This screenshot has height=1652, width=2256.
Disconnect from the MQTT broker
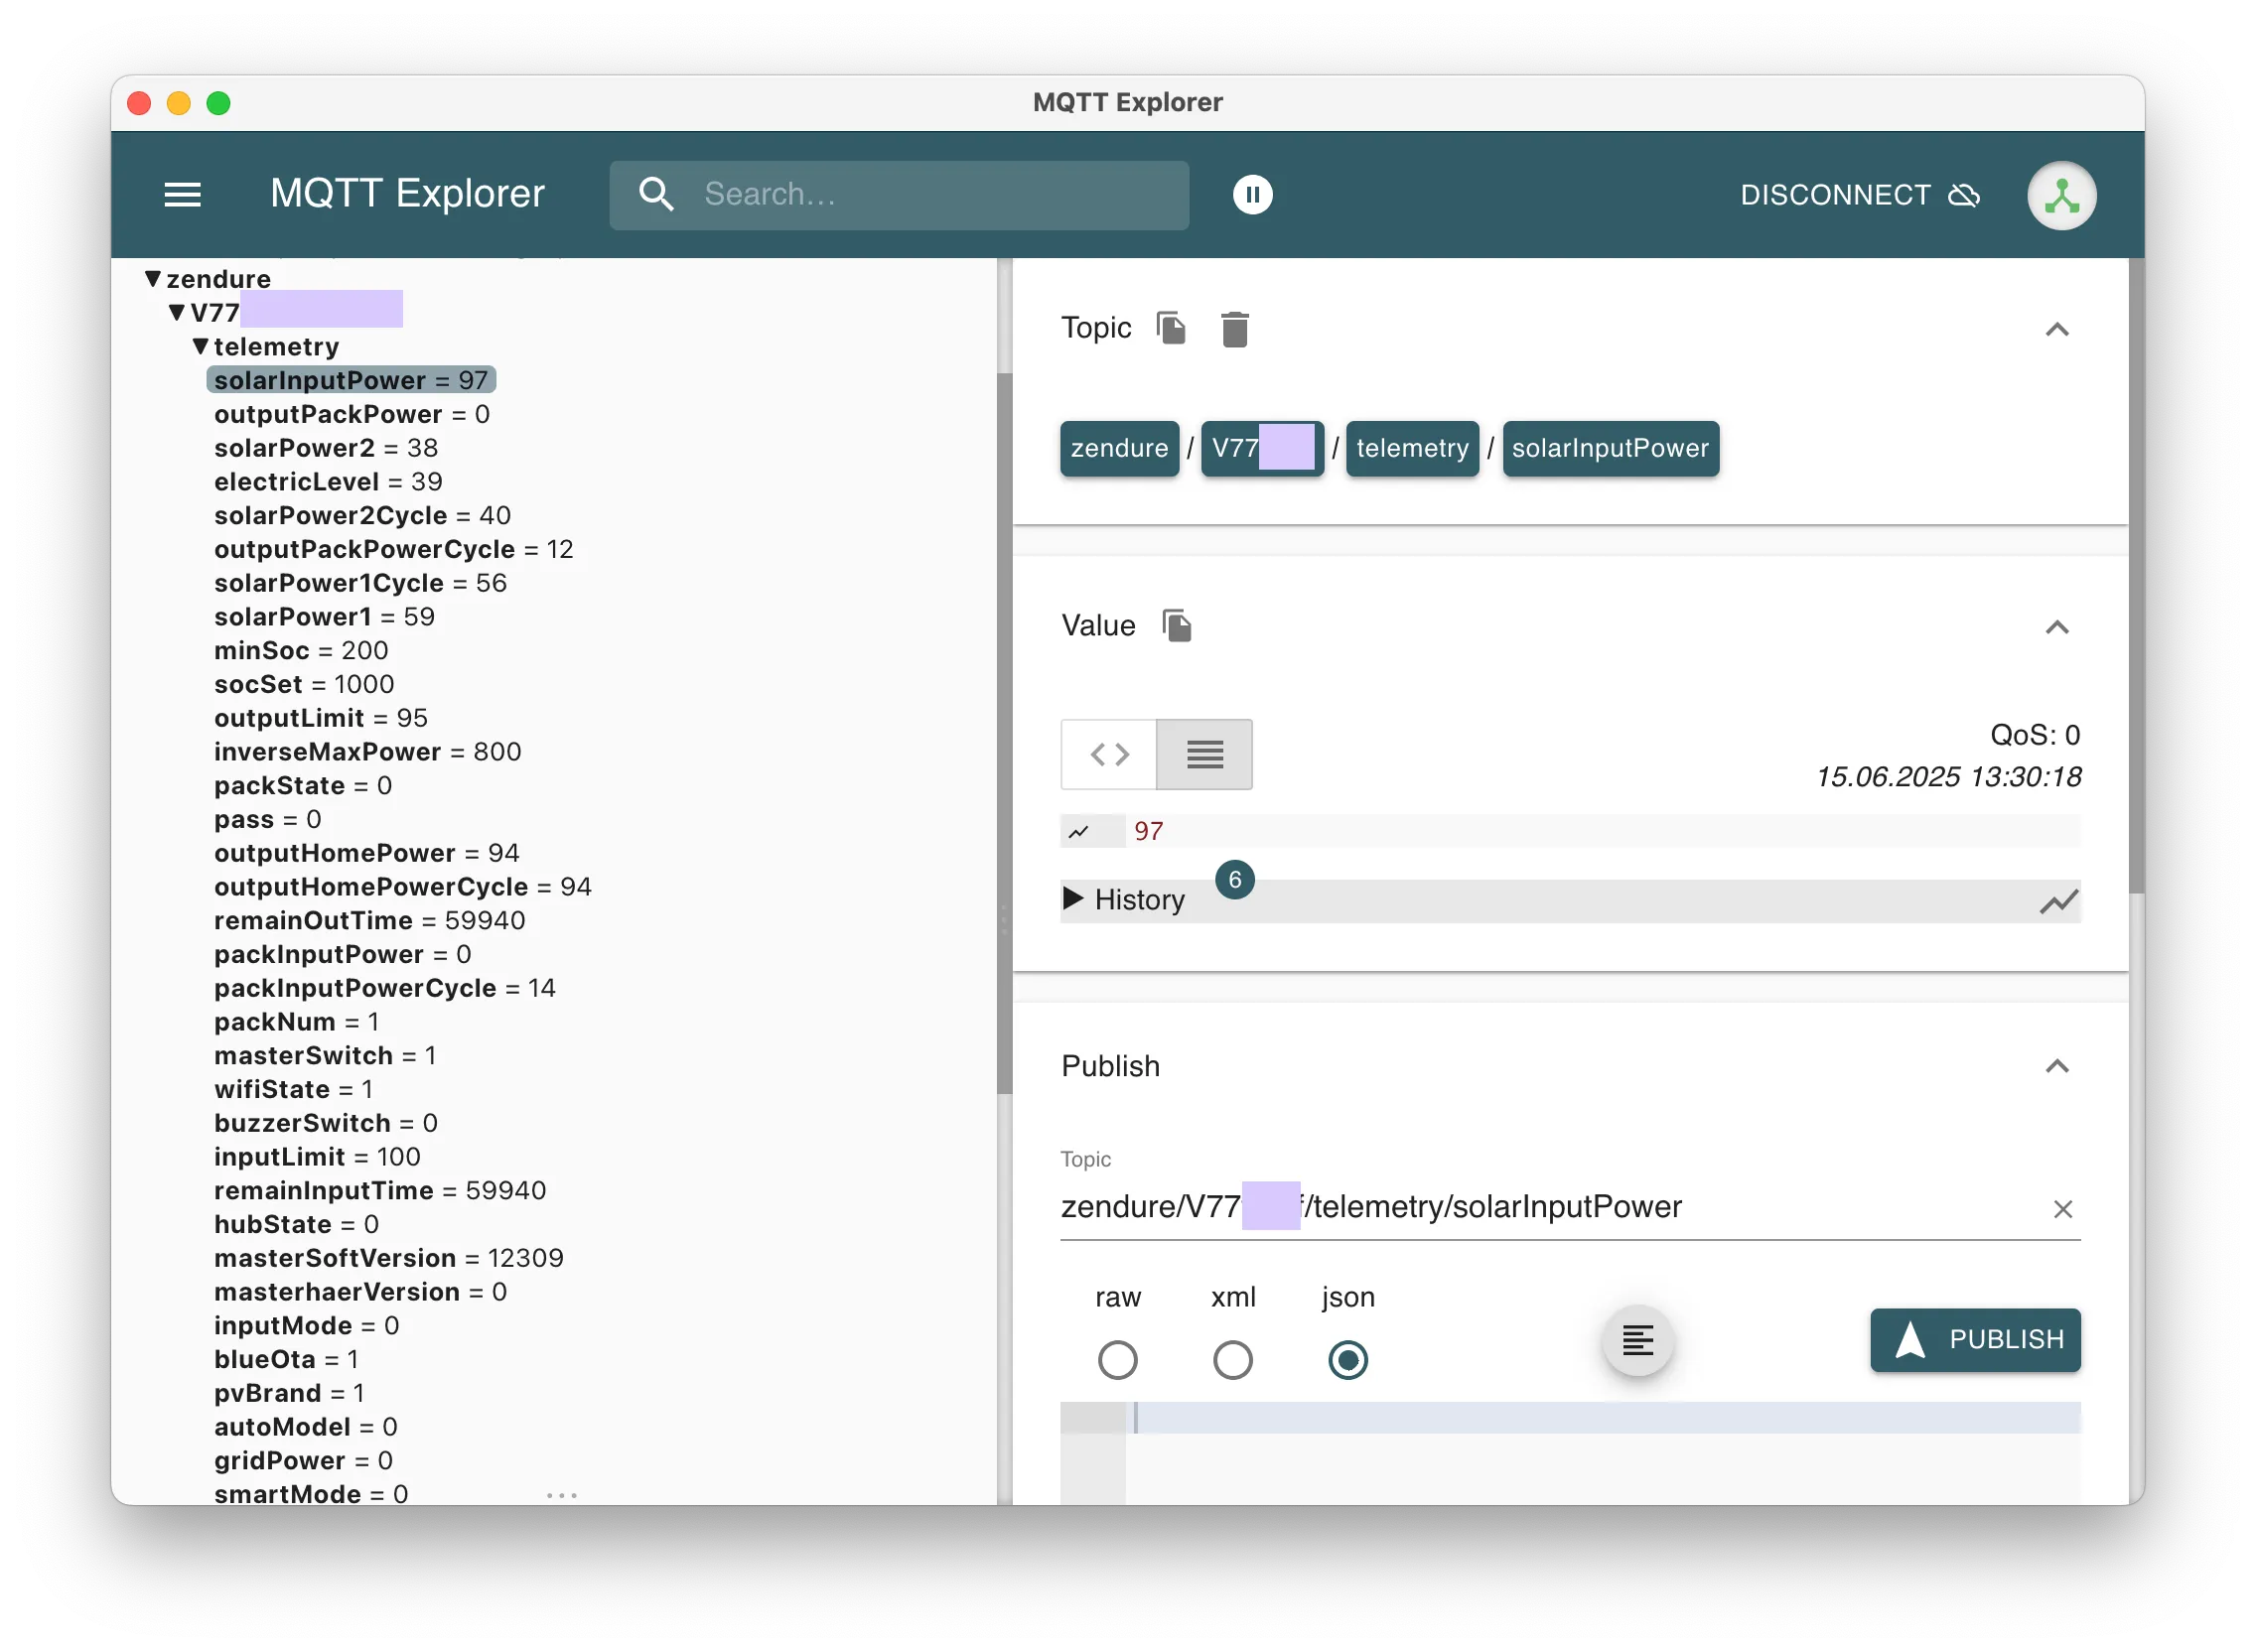tap(1836, 194)
